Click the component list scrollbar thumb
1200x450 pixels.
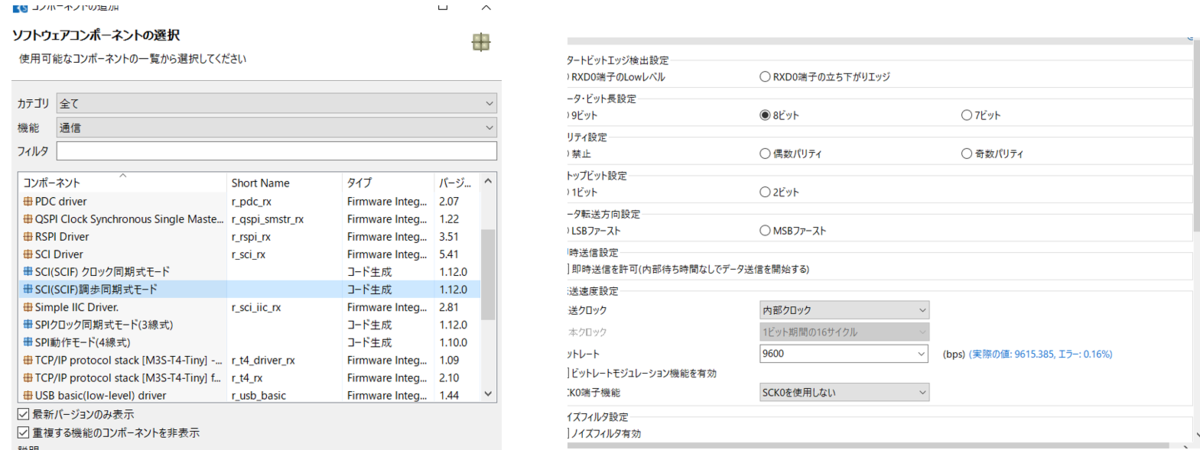click(x=488, y=274)
